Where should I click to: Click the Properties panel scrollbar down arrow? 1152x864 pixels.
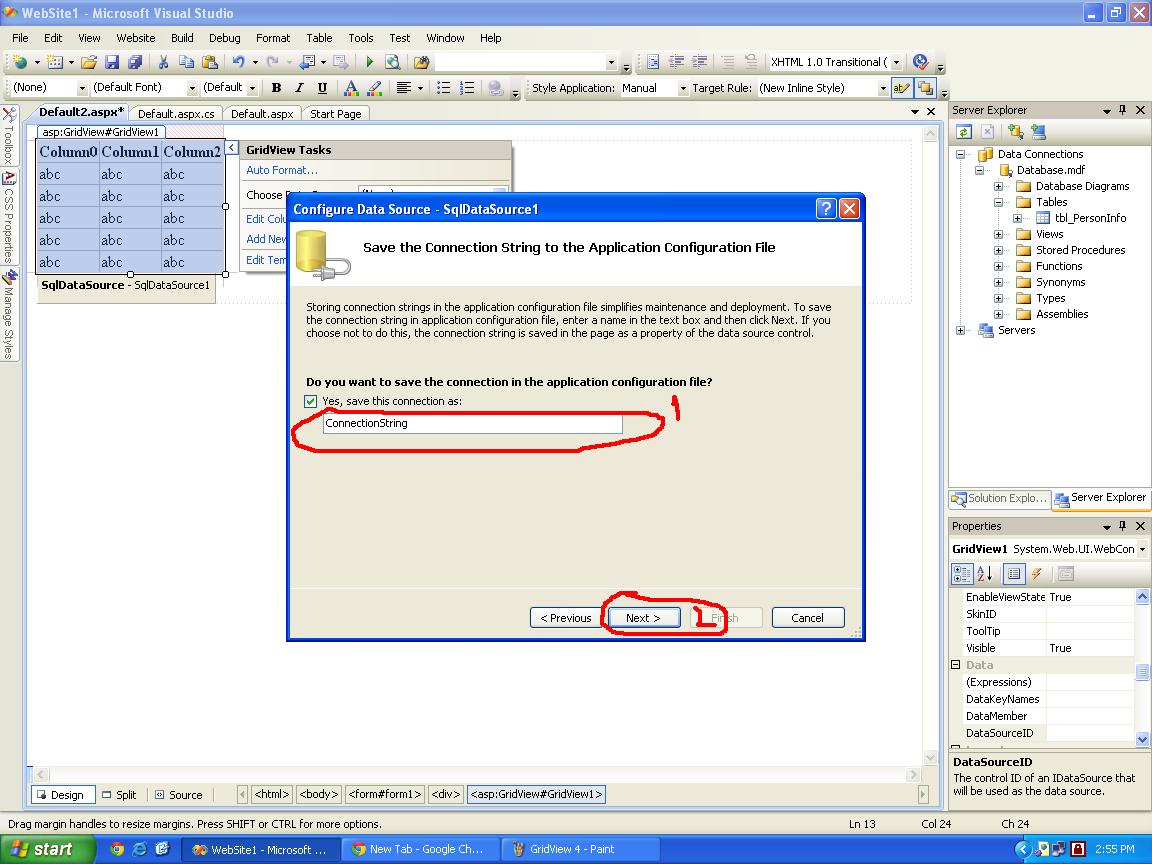click(x=1142, y=739)
